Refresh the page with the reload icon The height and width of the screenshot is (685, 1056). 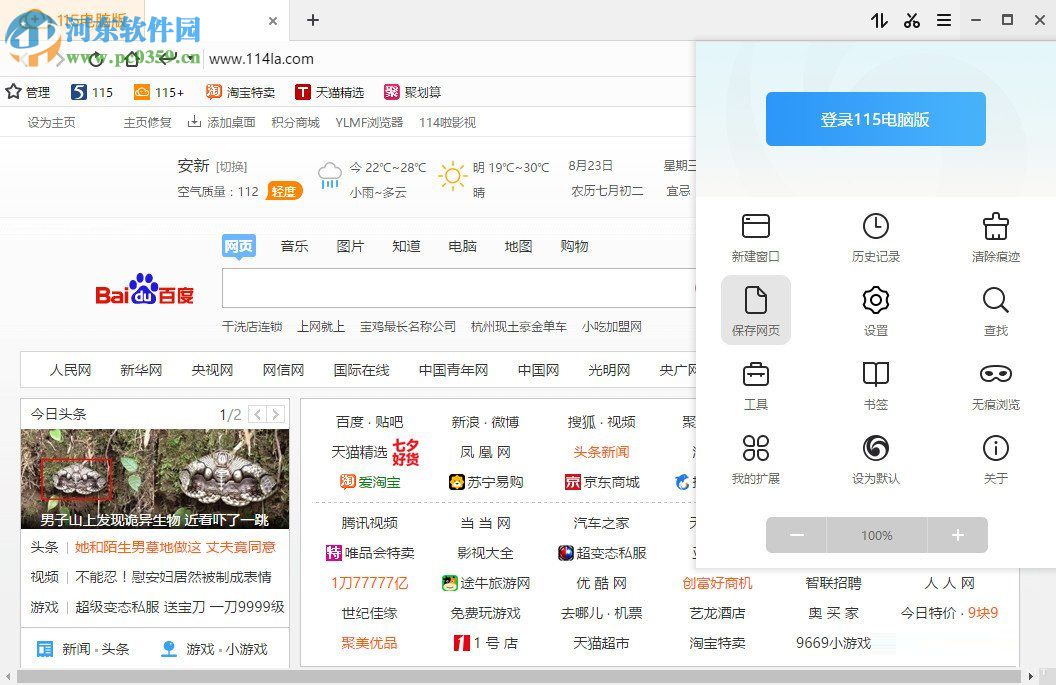(x=96, y=59)
